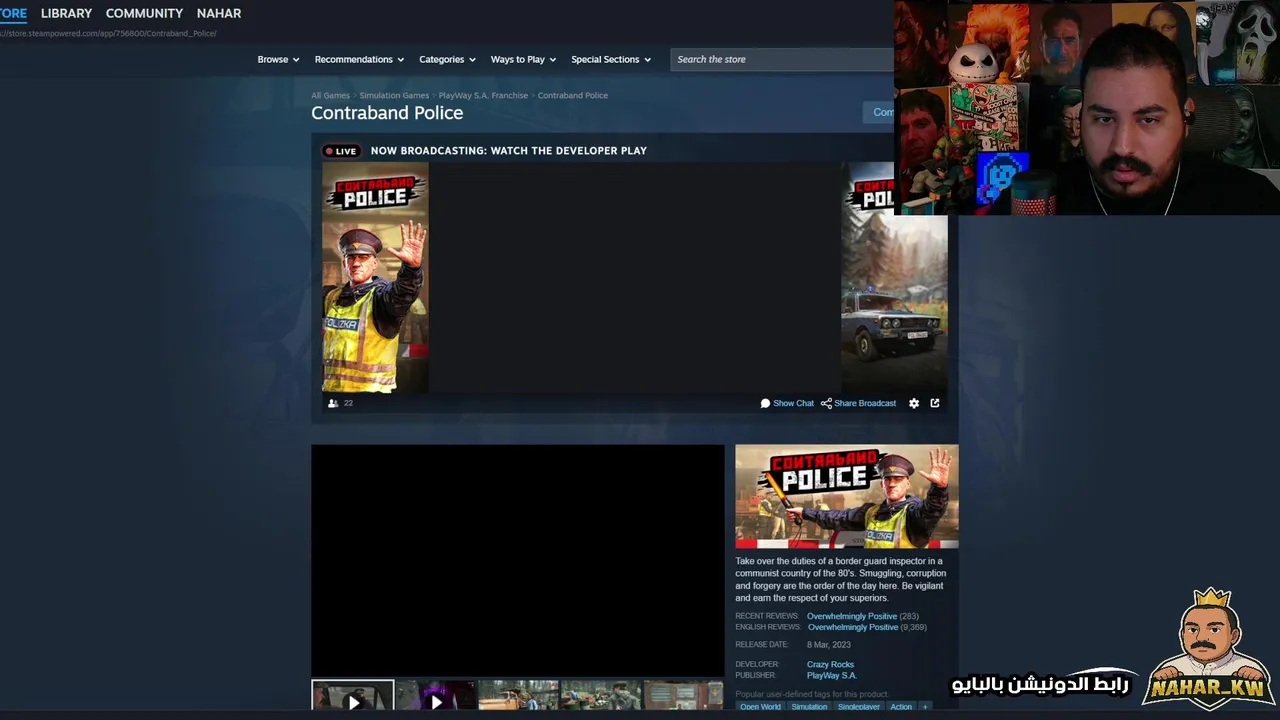
Task: Open the All Games breadcrumb link
Action: 330,96
